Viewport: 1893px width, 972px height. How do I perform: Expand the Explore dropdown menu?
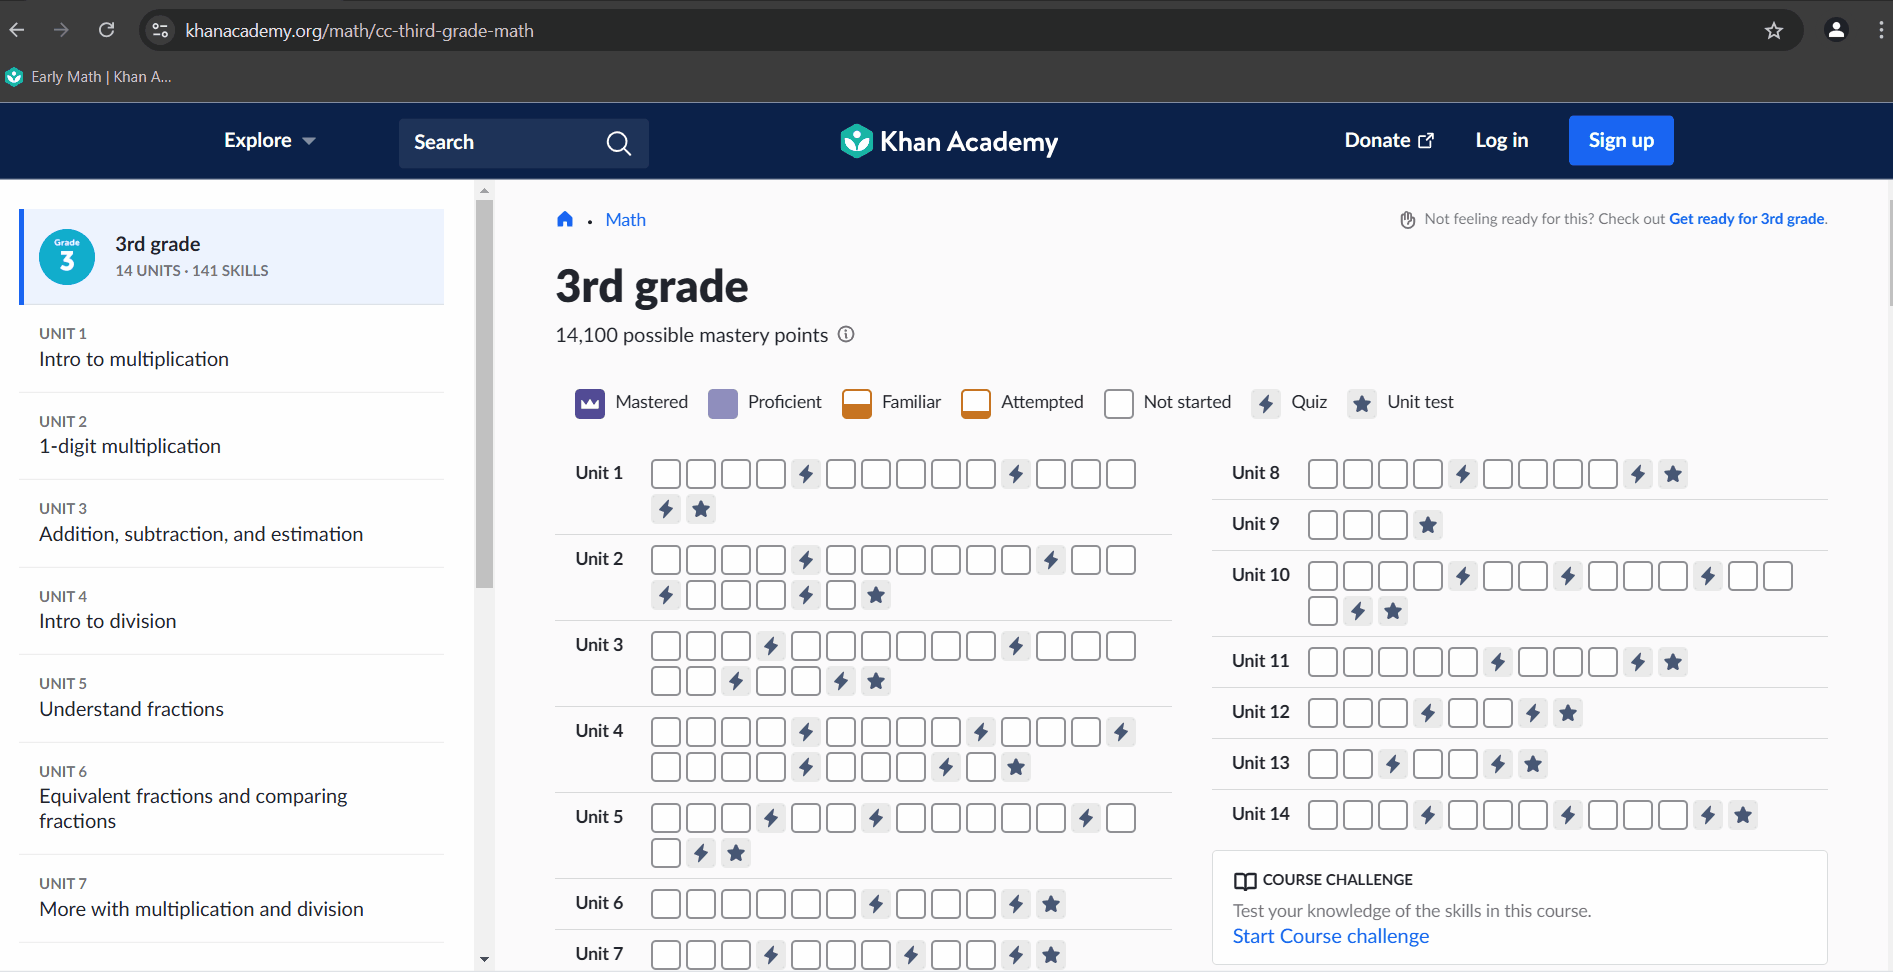[270, 141]
